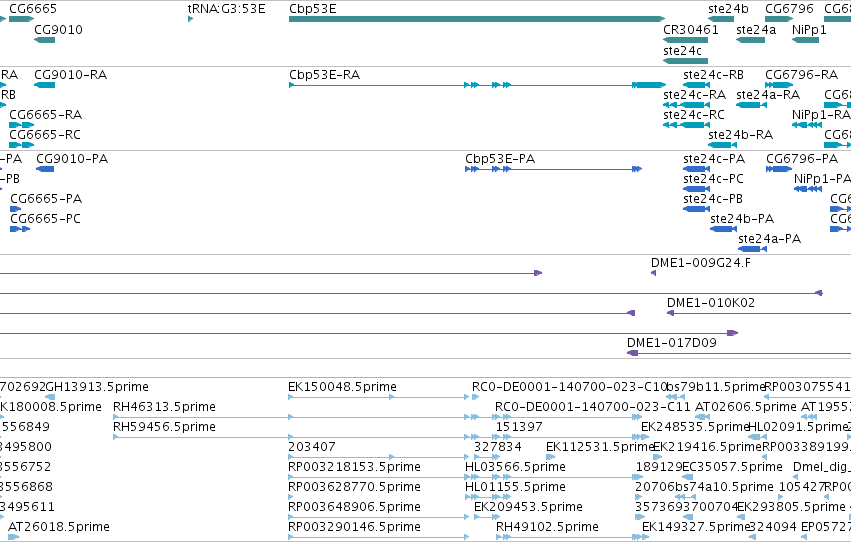This screenshot has width=851, height=542.
Task: Select the HL03566.5prime EST label
Action: 516,468
